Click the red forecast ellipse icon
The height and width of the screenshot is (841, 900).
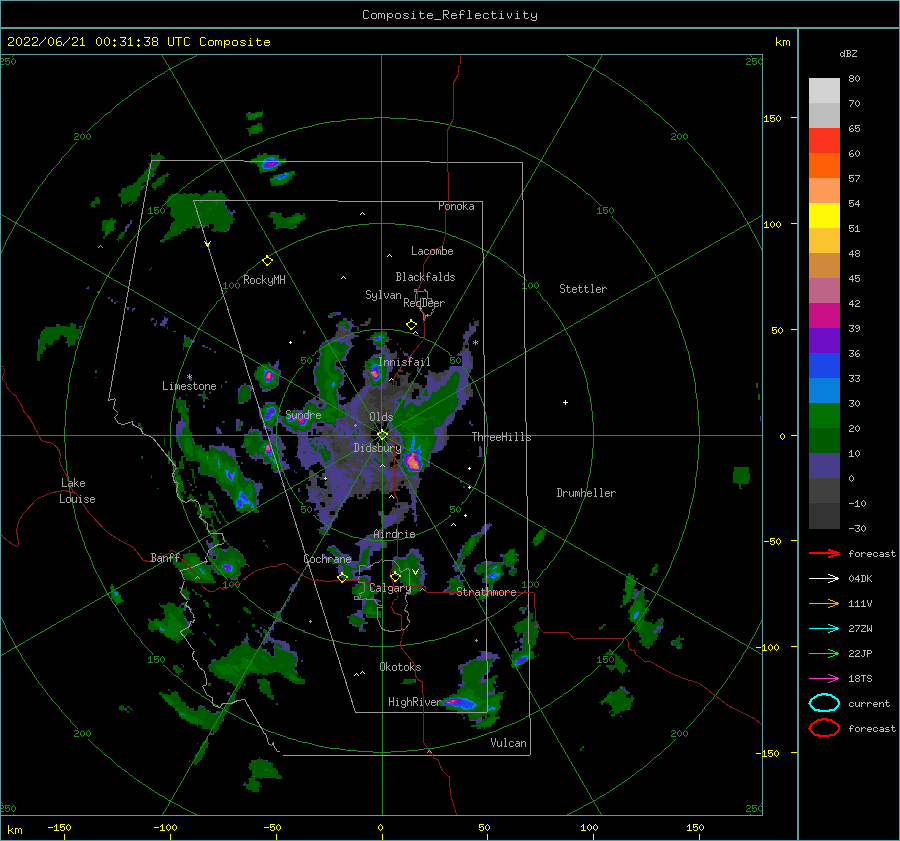(824, 728)
